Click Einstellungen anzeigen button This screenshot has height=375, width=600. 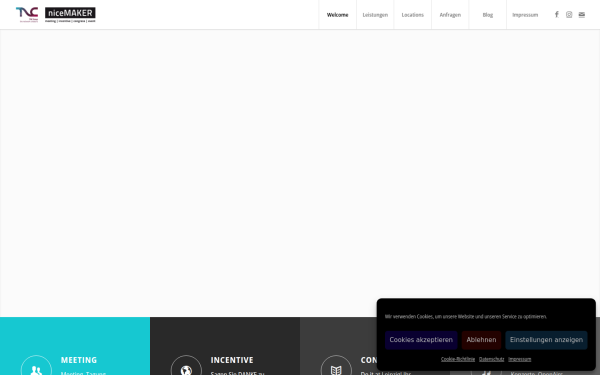[546, 340]
